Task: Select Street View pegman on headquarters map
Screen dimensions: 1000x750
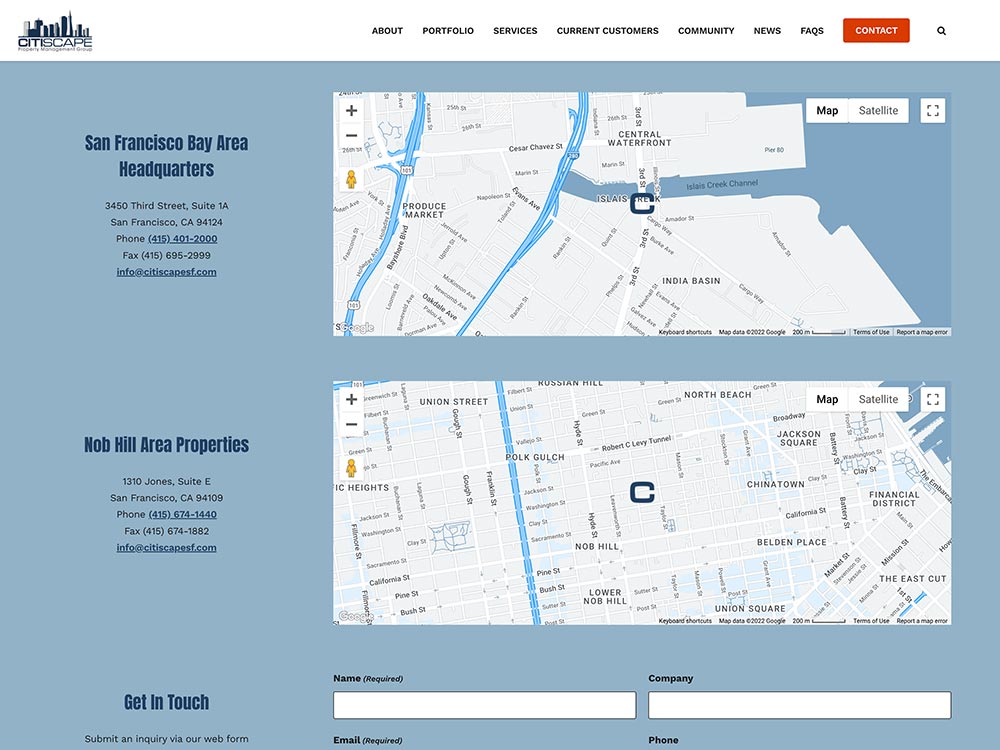Action: click(351, 179)
